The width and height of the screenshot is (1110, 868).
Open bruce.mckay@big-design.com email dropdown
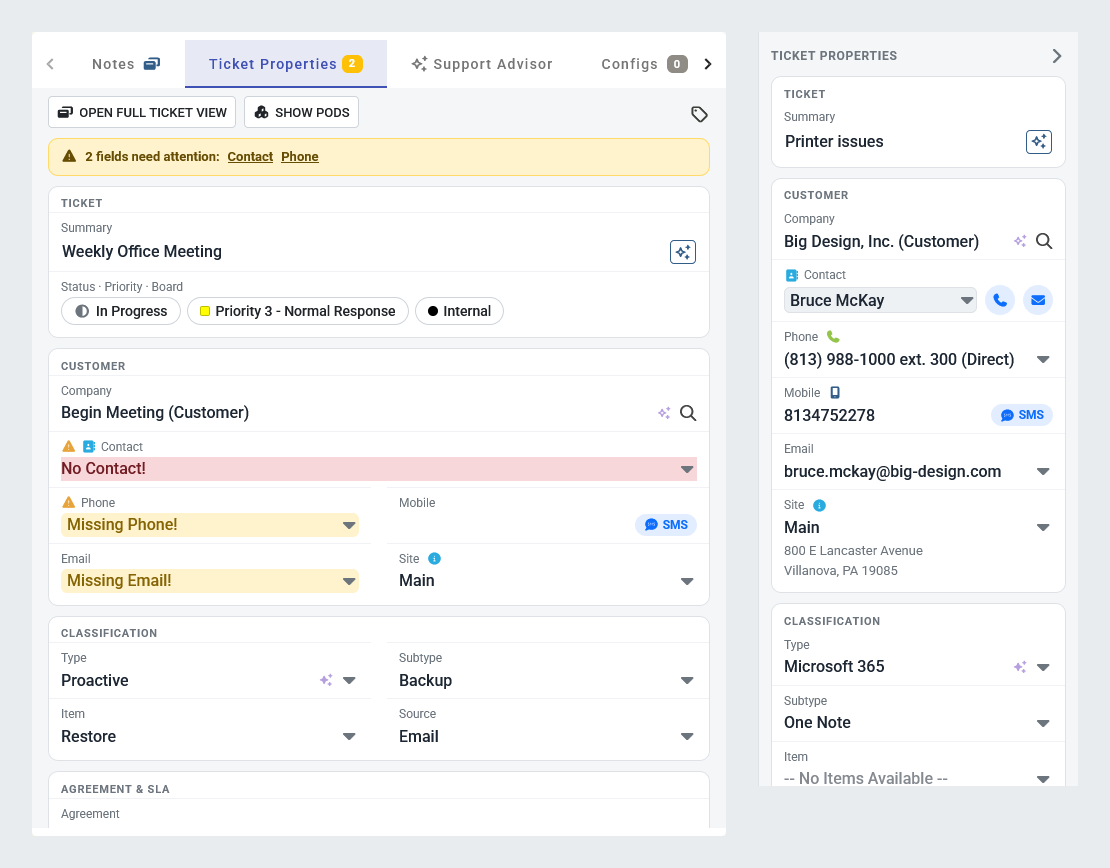click(1043, 472)
